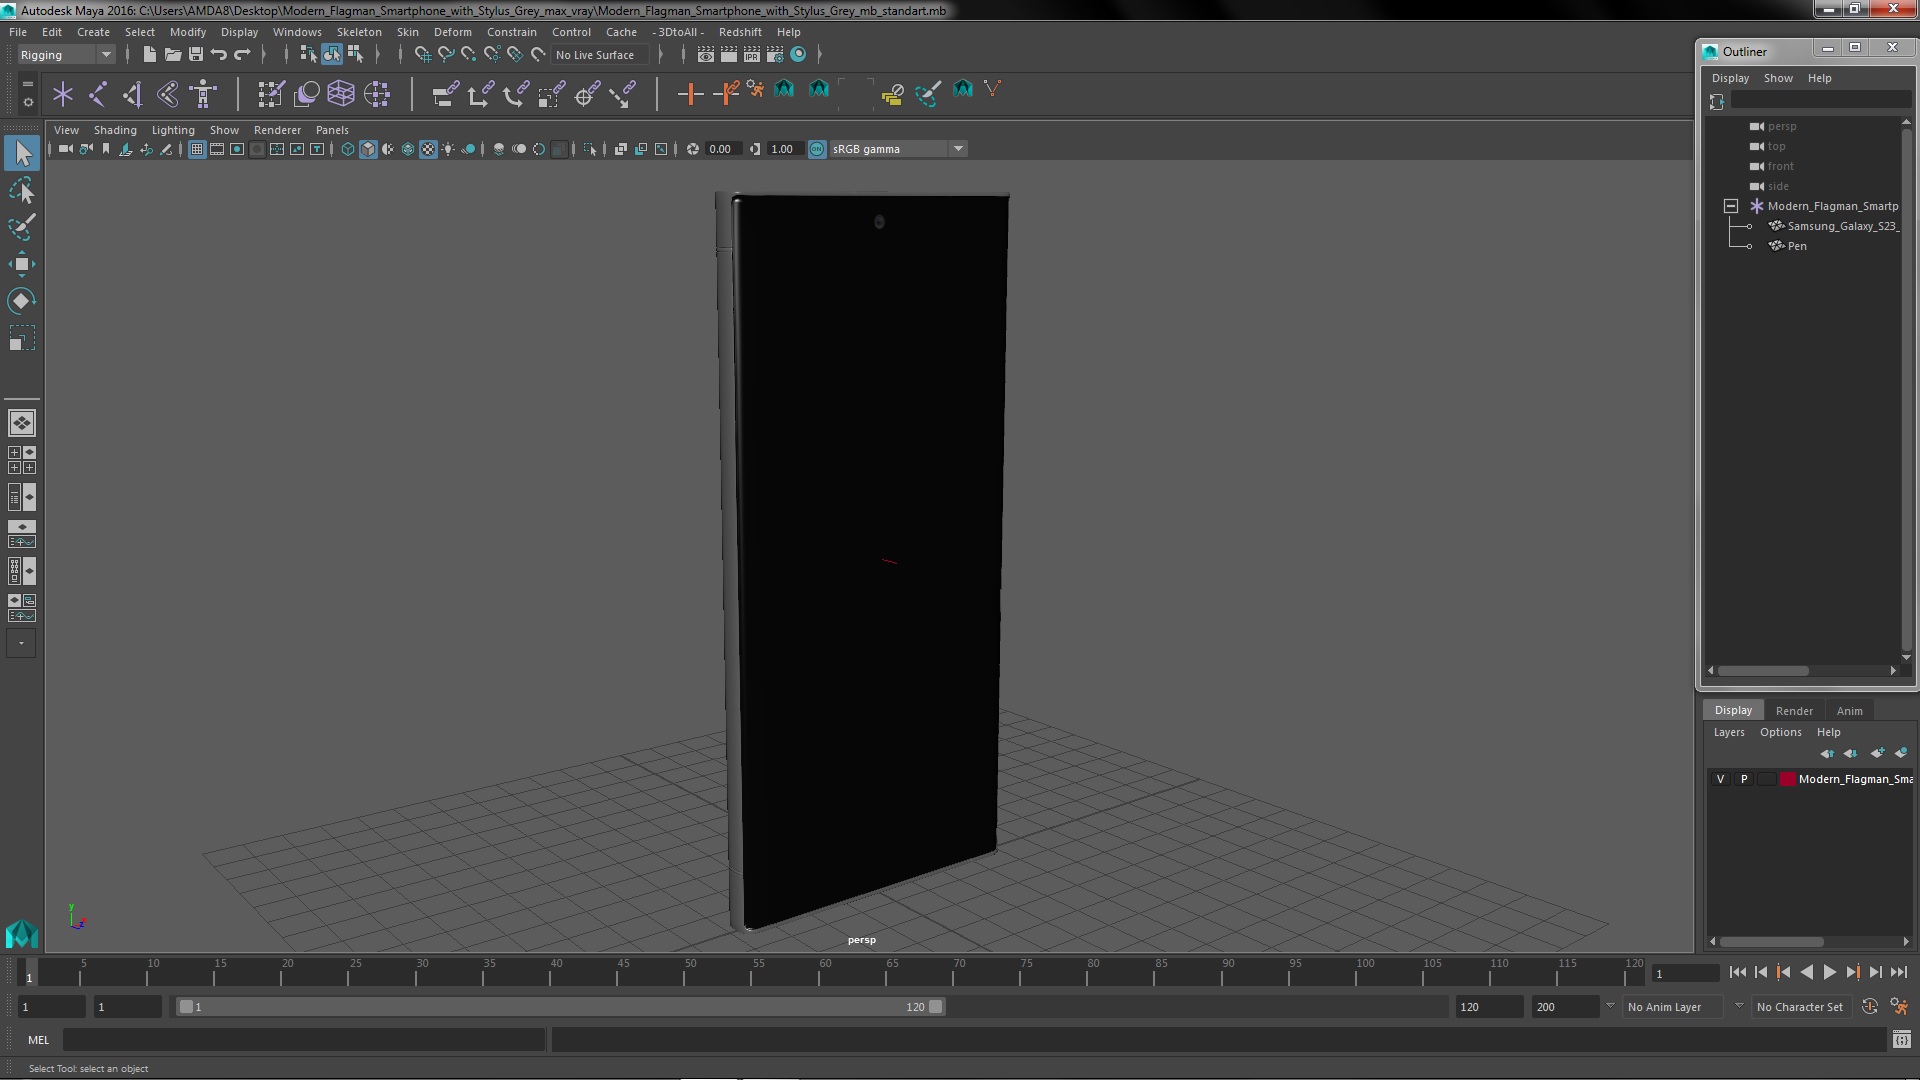Open the Display menu in menu bar

[240, 30]
